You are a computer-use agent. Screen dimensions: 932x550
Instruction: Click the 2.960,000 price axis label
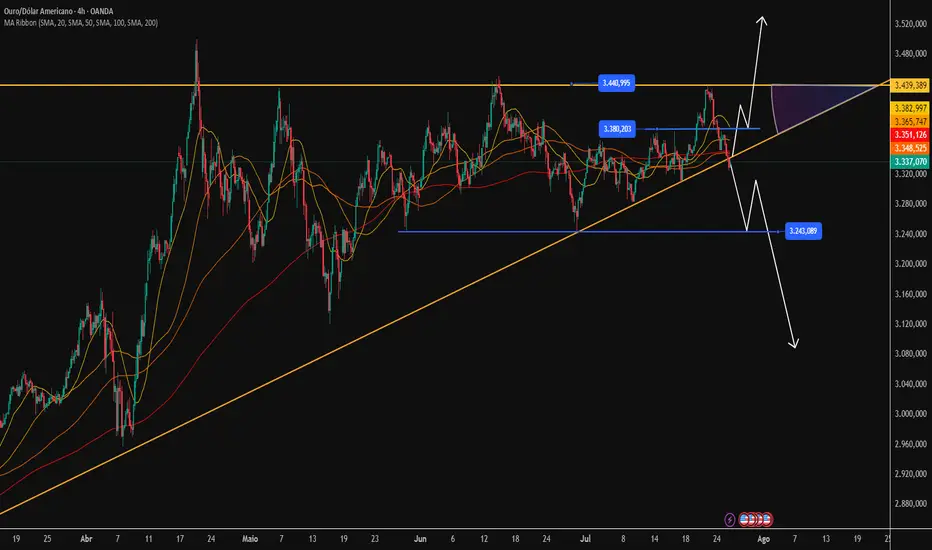click(x=911, y=444)
